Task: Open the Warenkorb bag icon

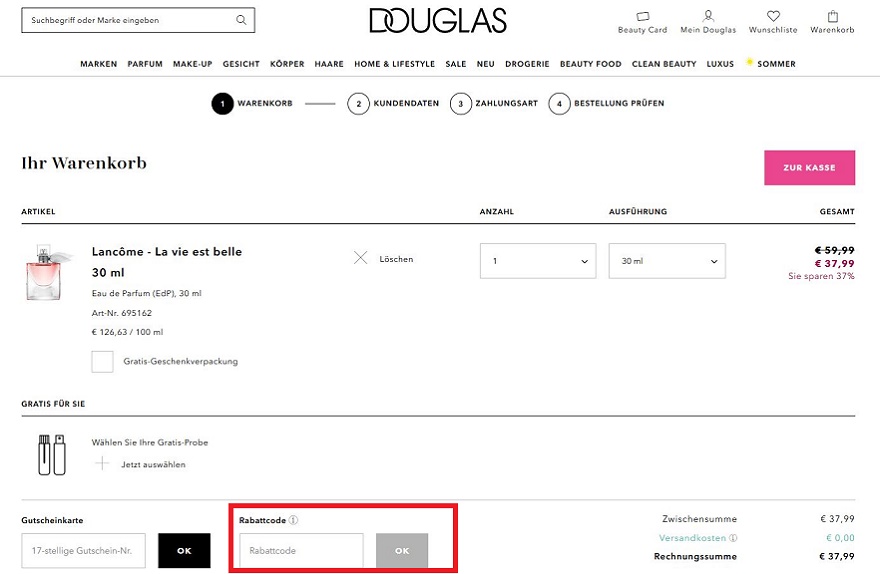Action: (x=833, y=16)
